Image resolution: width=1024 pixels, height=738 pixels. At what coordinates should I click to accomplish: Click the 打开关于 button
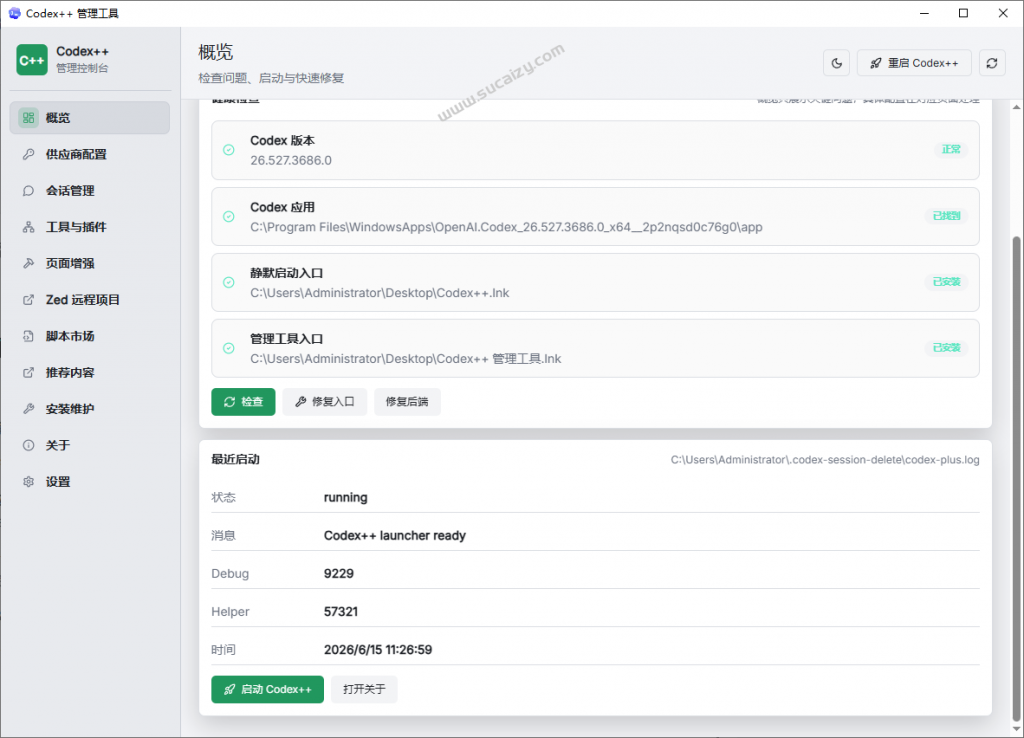coord(364,689)
